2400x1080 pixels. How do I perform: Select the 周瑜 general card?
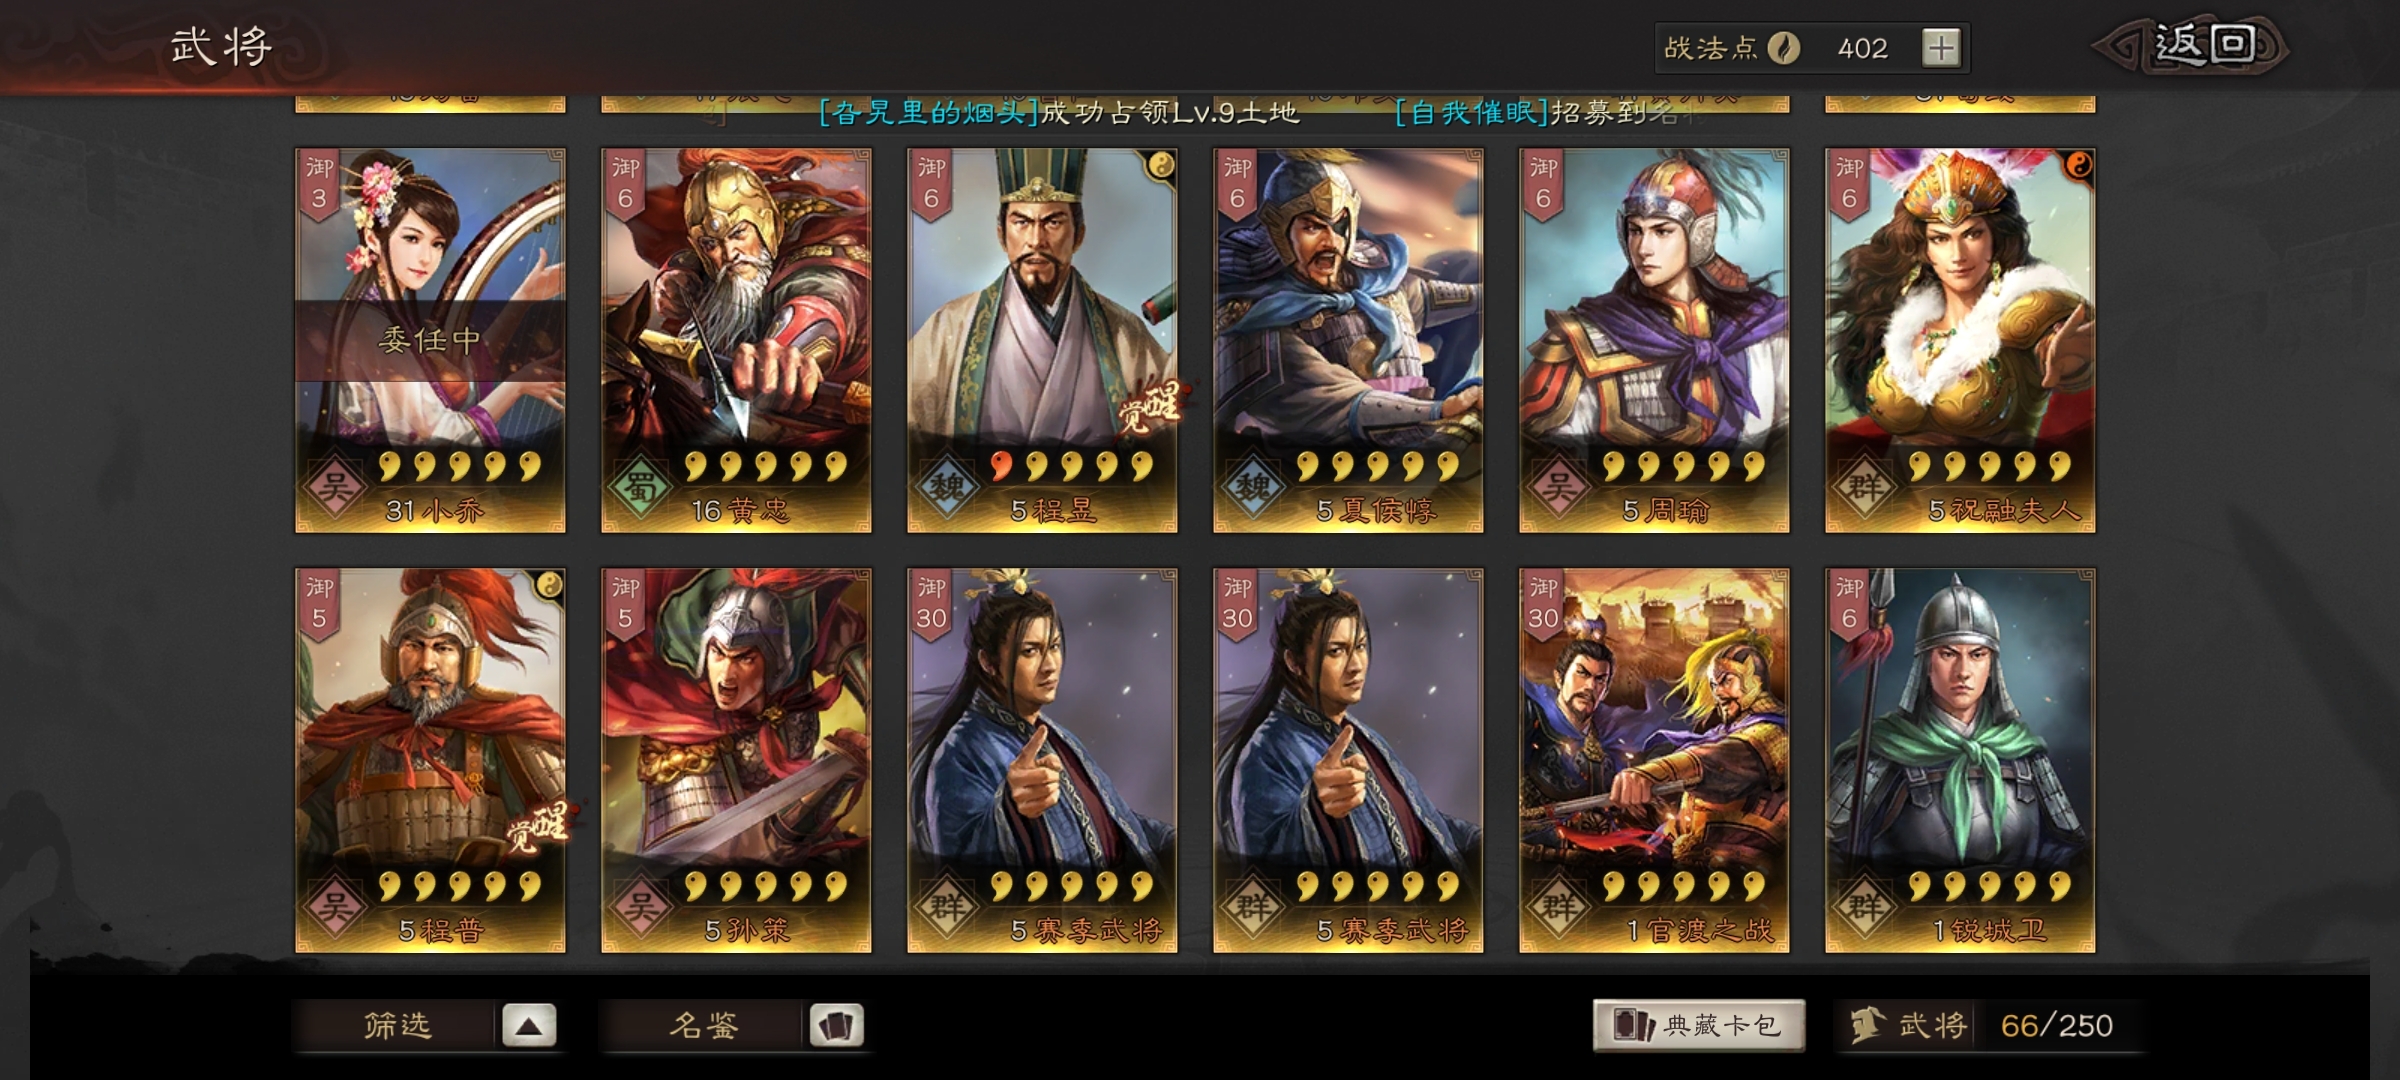pyautogui.click(x=1654, y=340)
